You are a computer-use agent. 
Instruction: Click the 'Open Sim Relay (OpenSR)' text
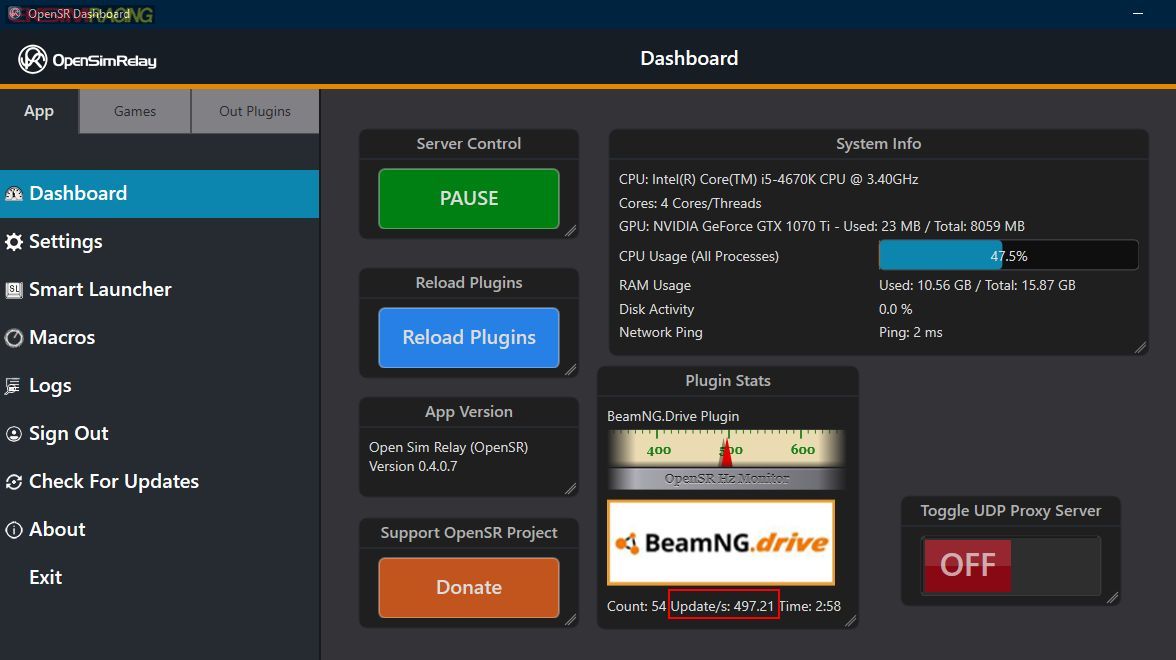(x=448, y=447)
